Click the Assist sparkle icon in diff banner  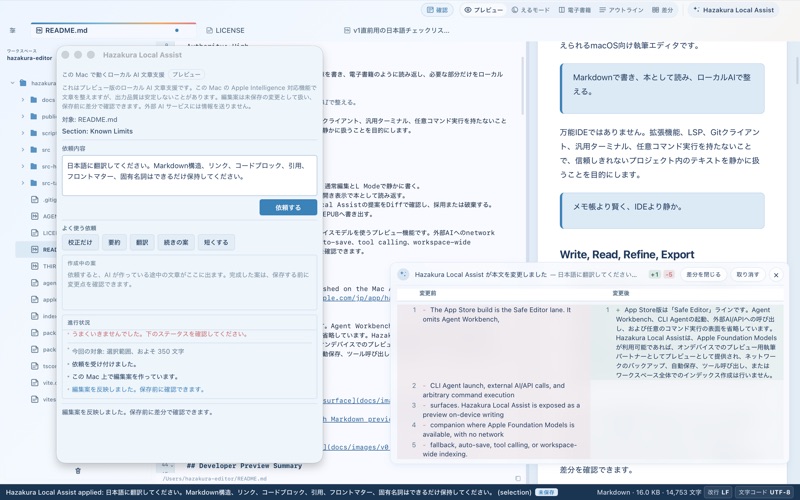403,274
